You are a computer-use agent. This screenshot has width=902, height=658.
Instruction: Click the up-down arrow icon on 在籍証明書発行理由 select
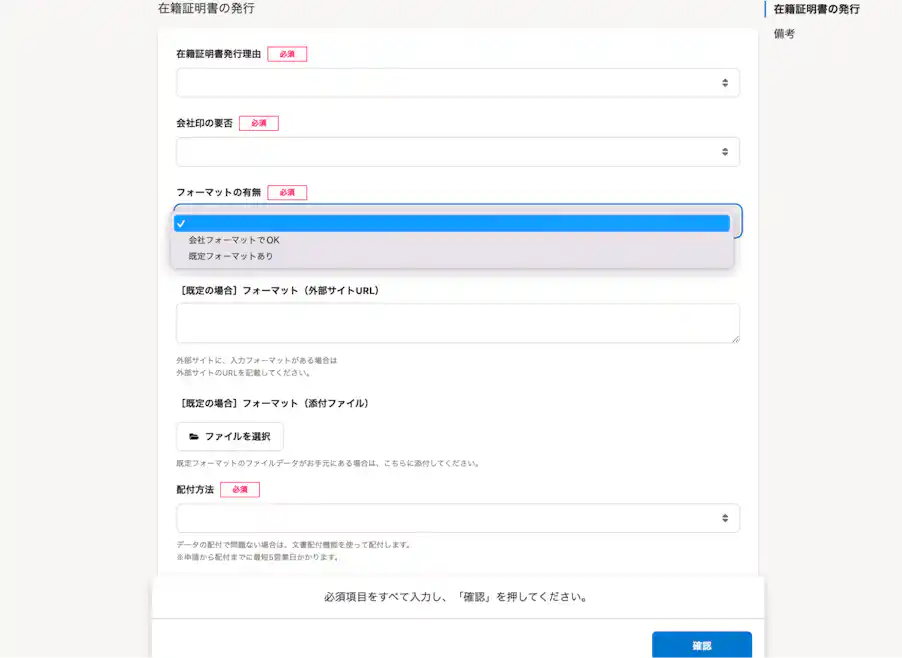726,81
